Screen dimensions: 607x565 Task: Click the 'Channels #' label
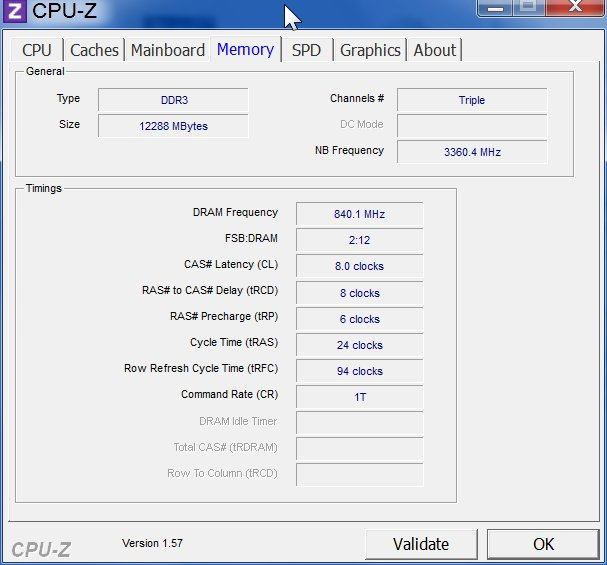[357, 98]
